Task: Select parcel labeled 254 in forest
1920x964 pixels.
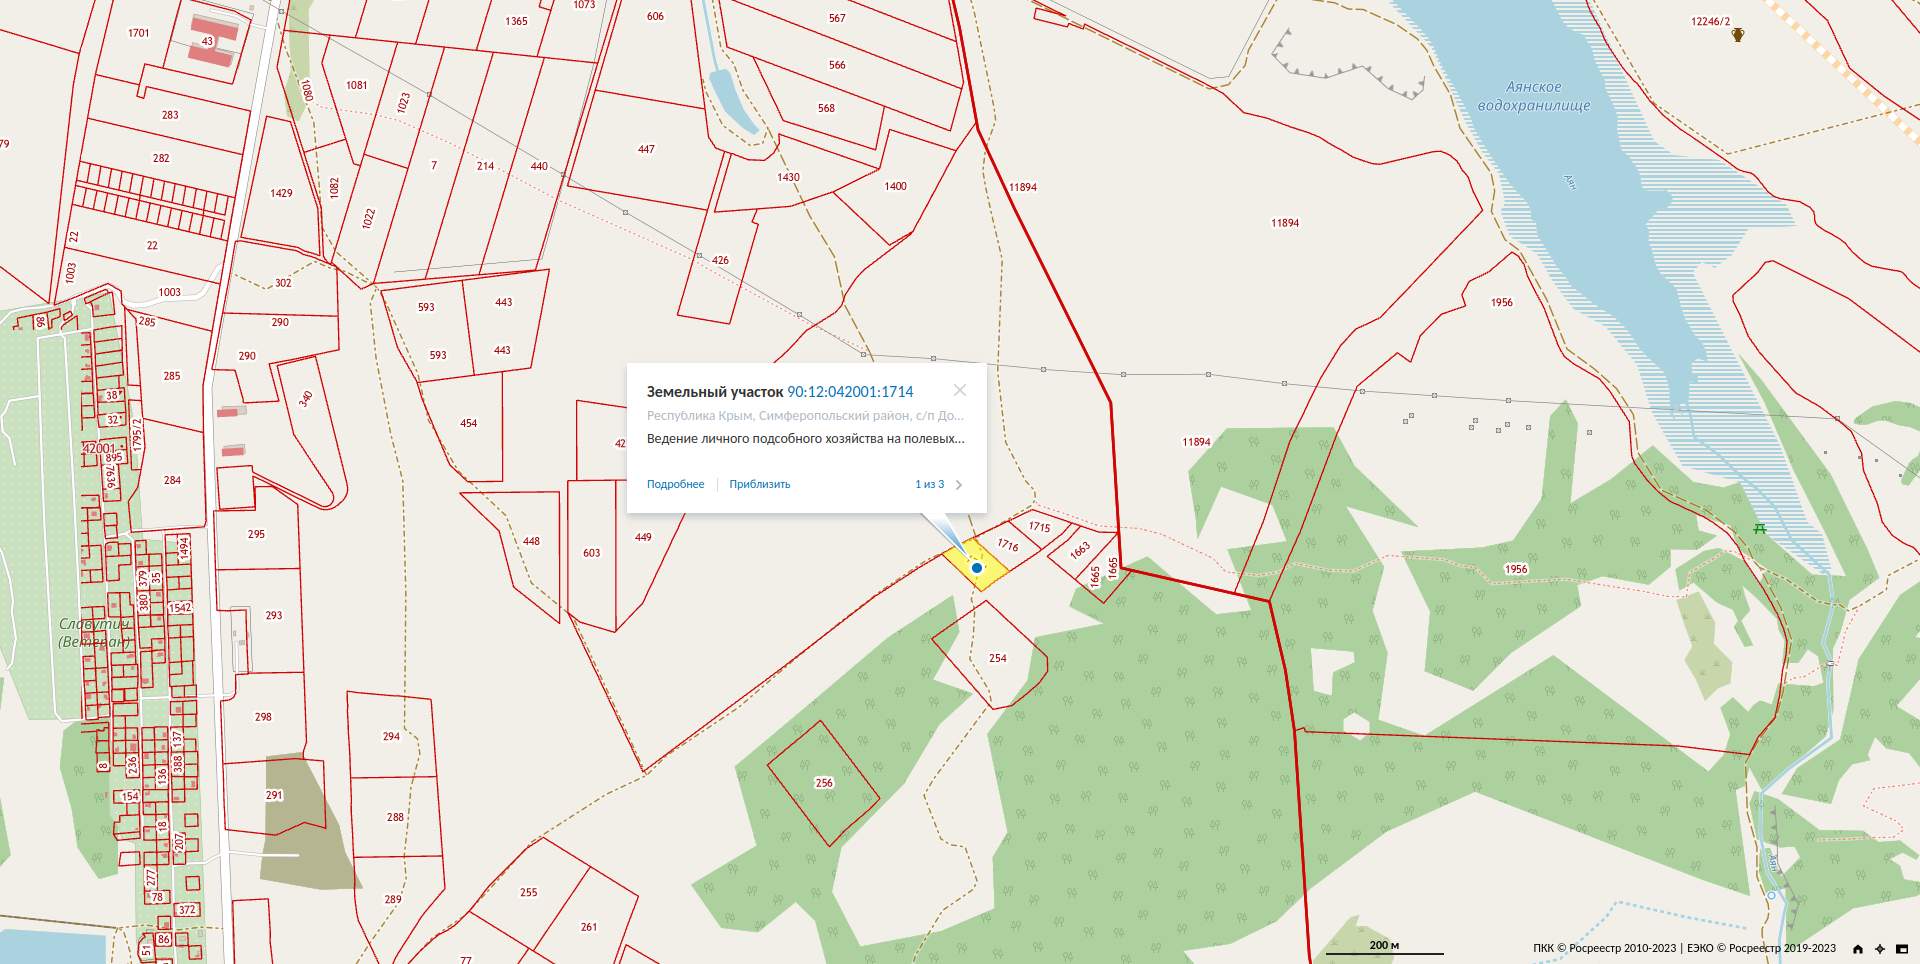Action: 998,658
